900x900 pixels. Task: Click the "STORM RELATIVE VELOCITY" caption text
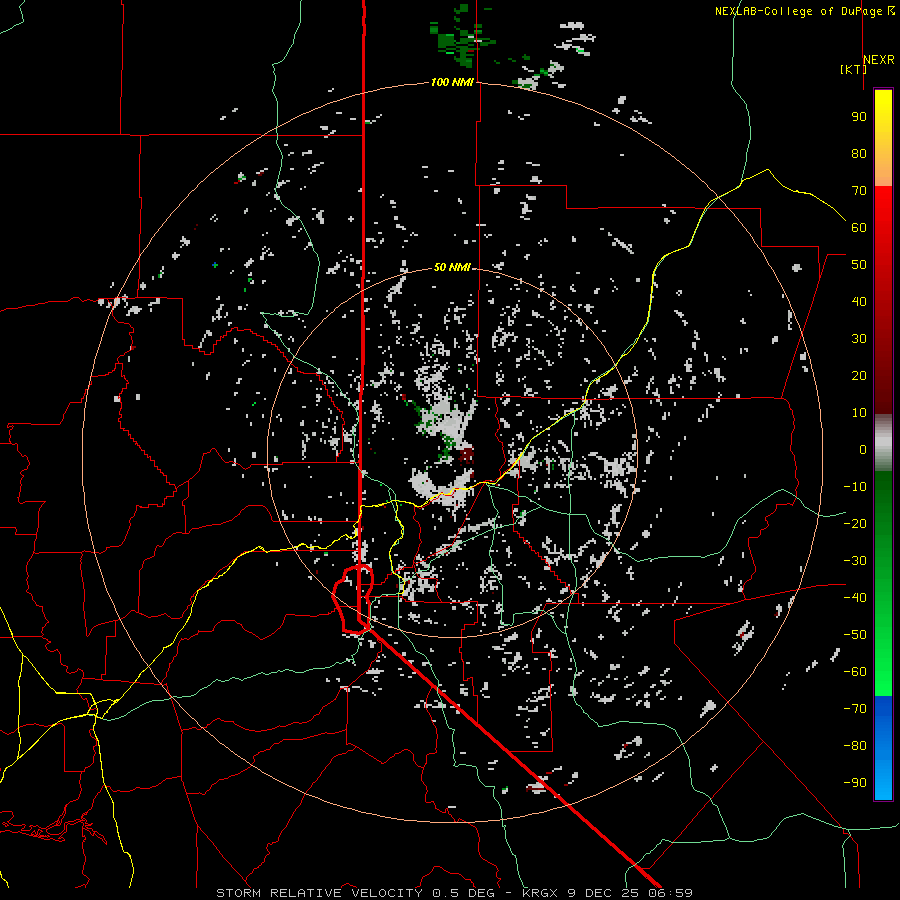319,893
